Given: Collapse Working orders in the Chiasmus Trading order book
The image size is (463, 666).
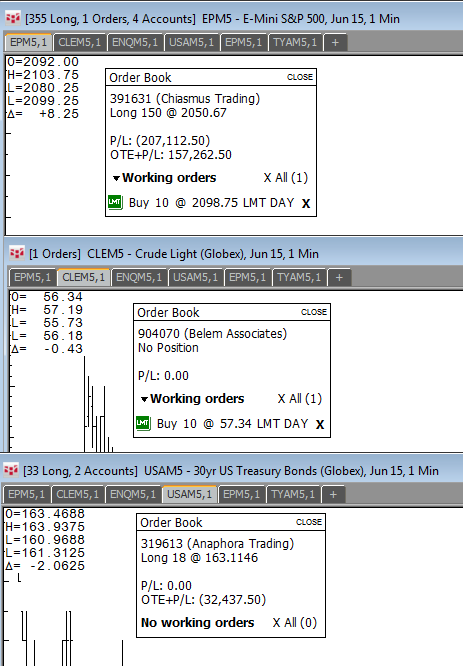Looking at the screenshot, I should click(x=116, y=178).
